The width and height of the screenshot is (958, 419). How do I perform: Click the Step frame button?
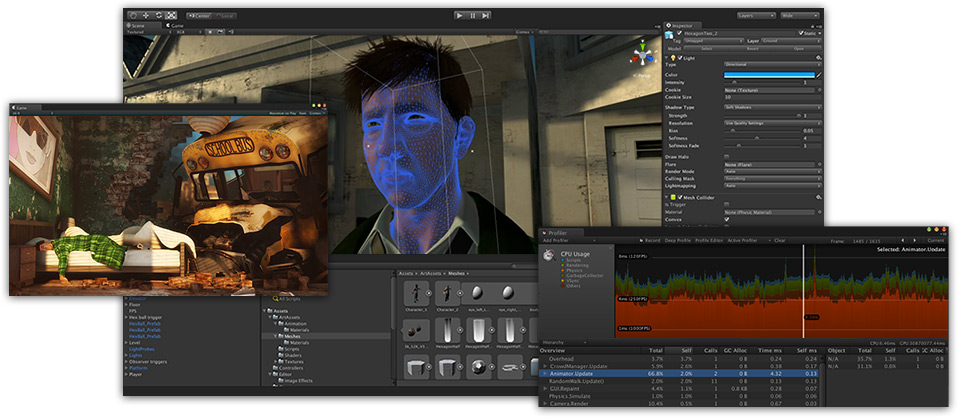pos(487,16)
